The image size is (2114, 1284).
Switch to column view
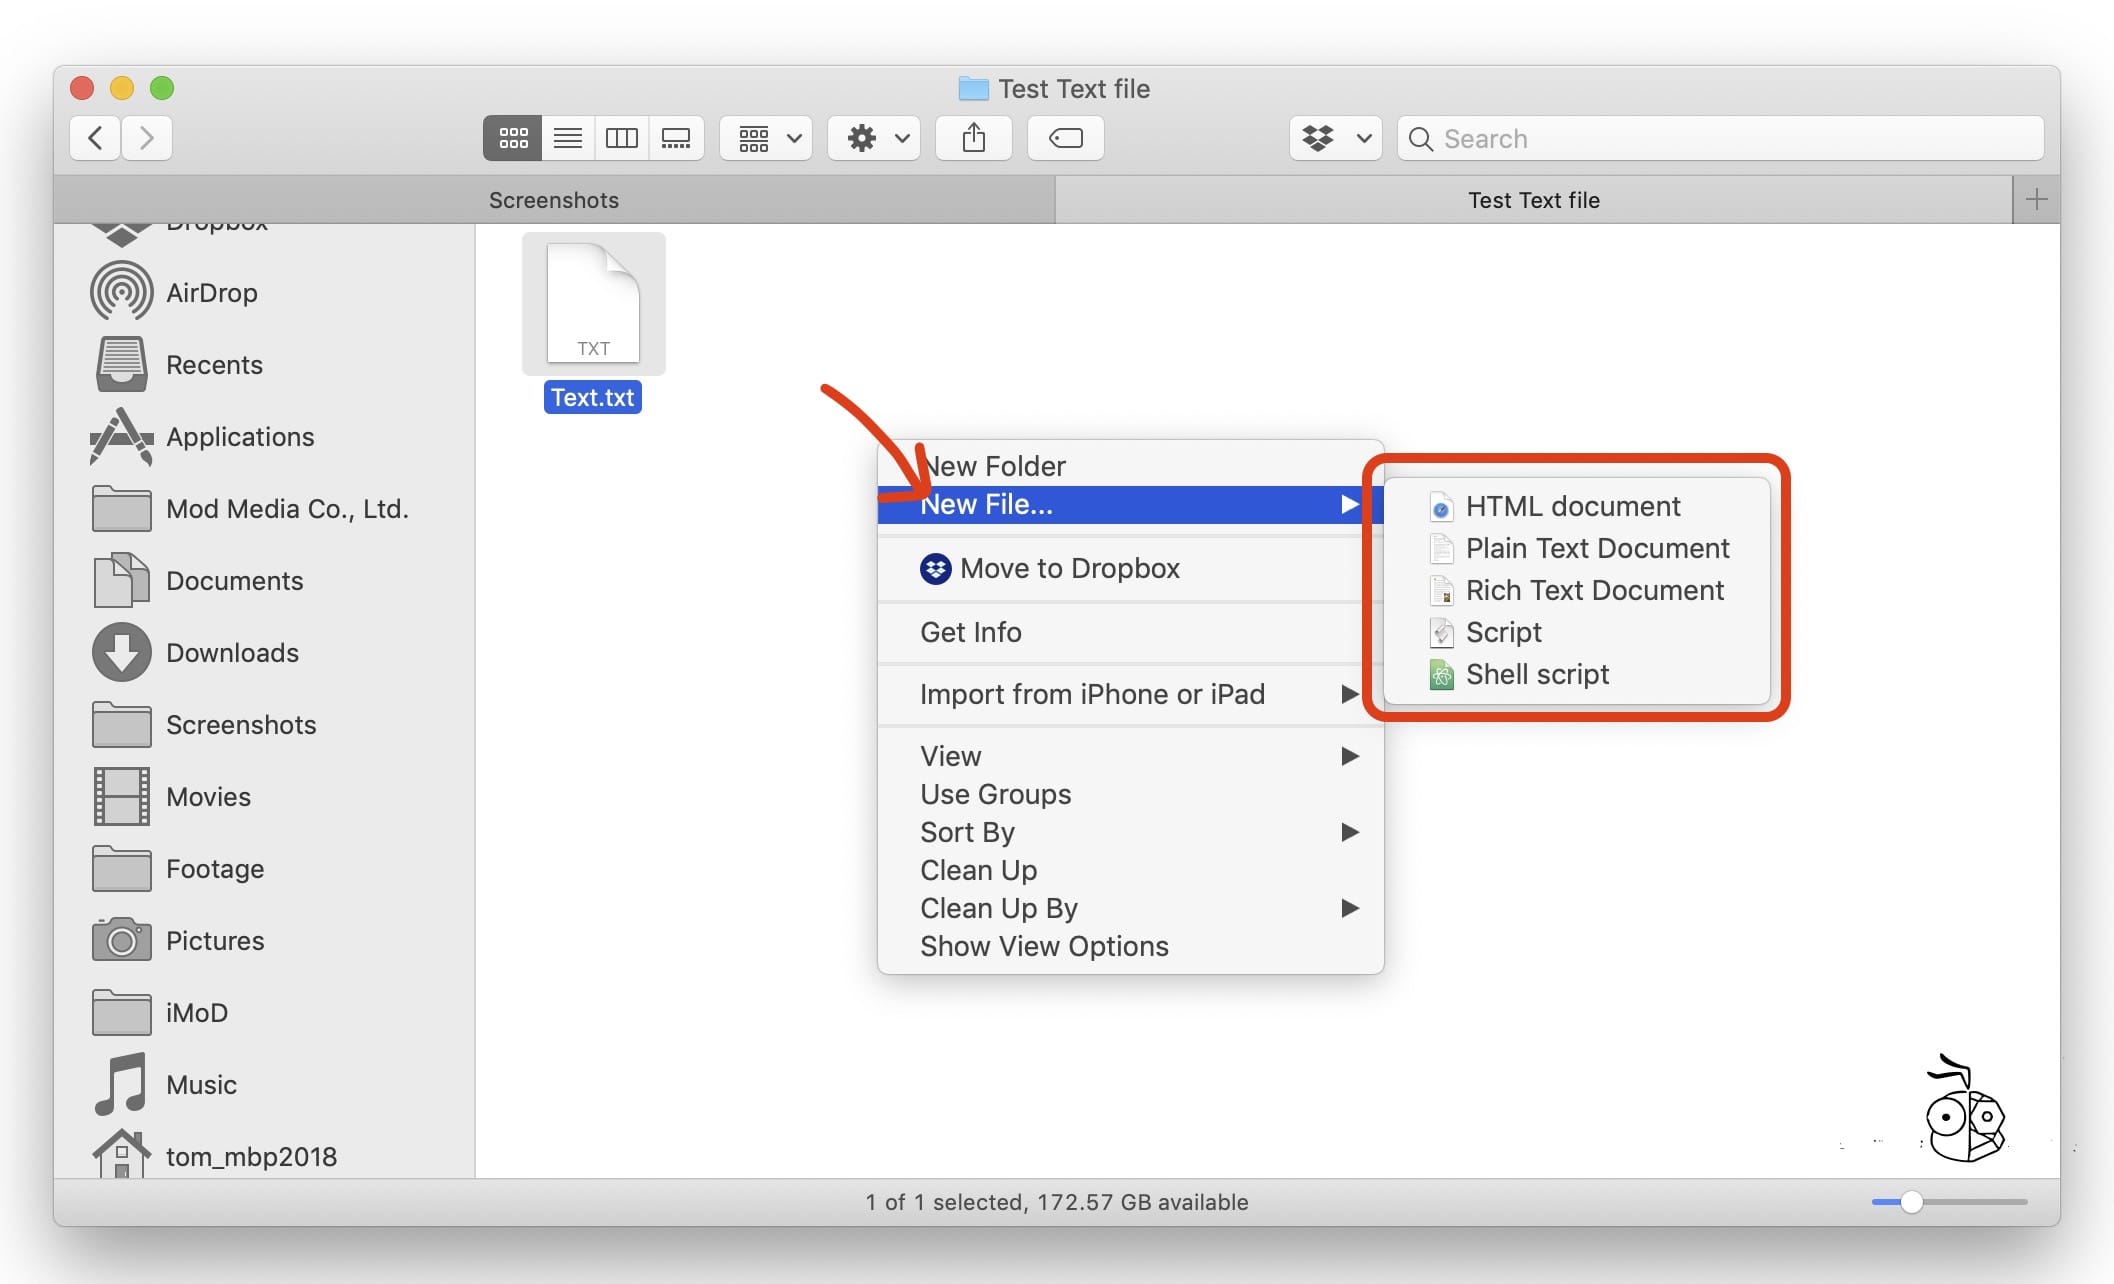621,138
